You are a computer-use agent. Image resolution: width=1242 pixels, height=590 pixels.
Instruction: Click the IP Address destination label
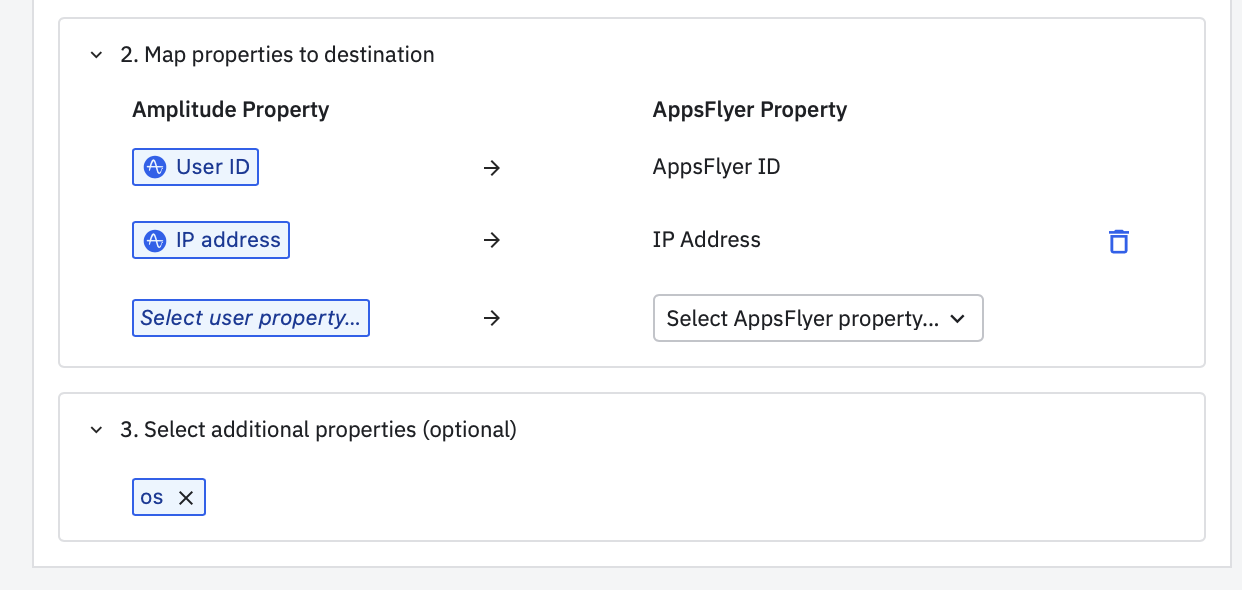pyautogui.click(x=706, y=240)
